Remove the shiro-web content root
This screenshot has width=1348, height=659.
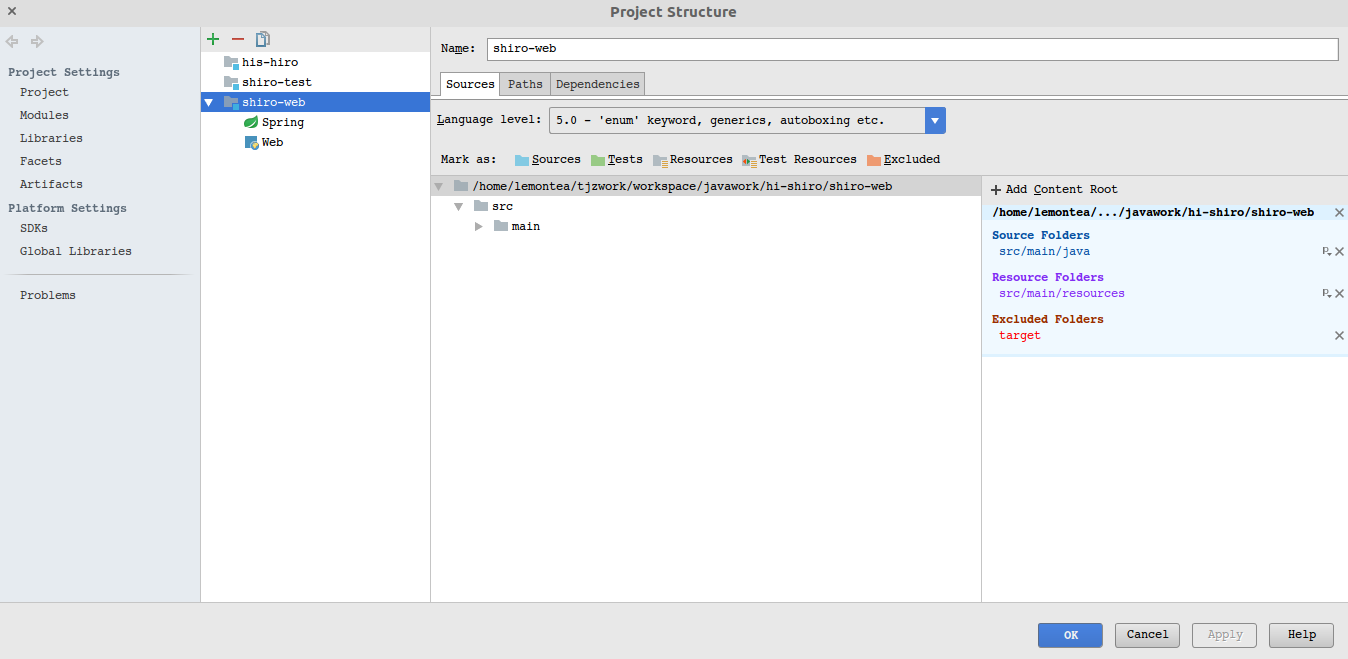(1339, 213)
